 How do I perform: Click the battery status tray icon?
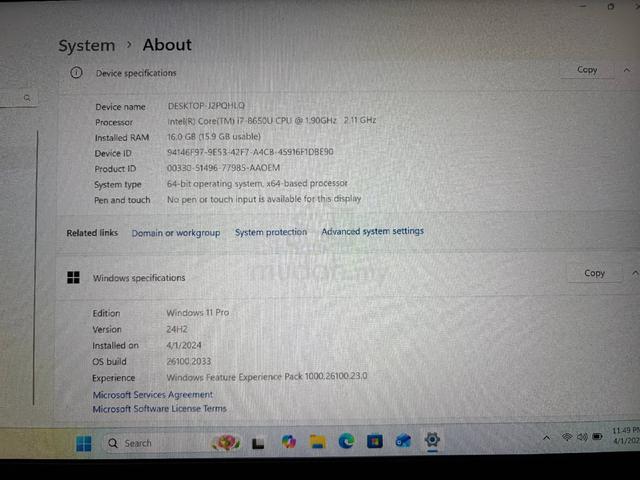pos(598,437)
